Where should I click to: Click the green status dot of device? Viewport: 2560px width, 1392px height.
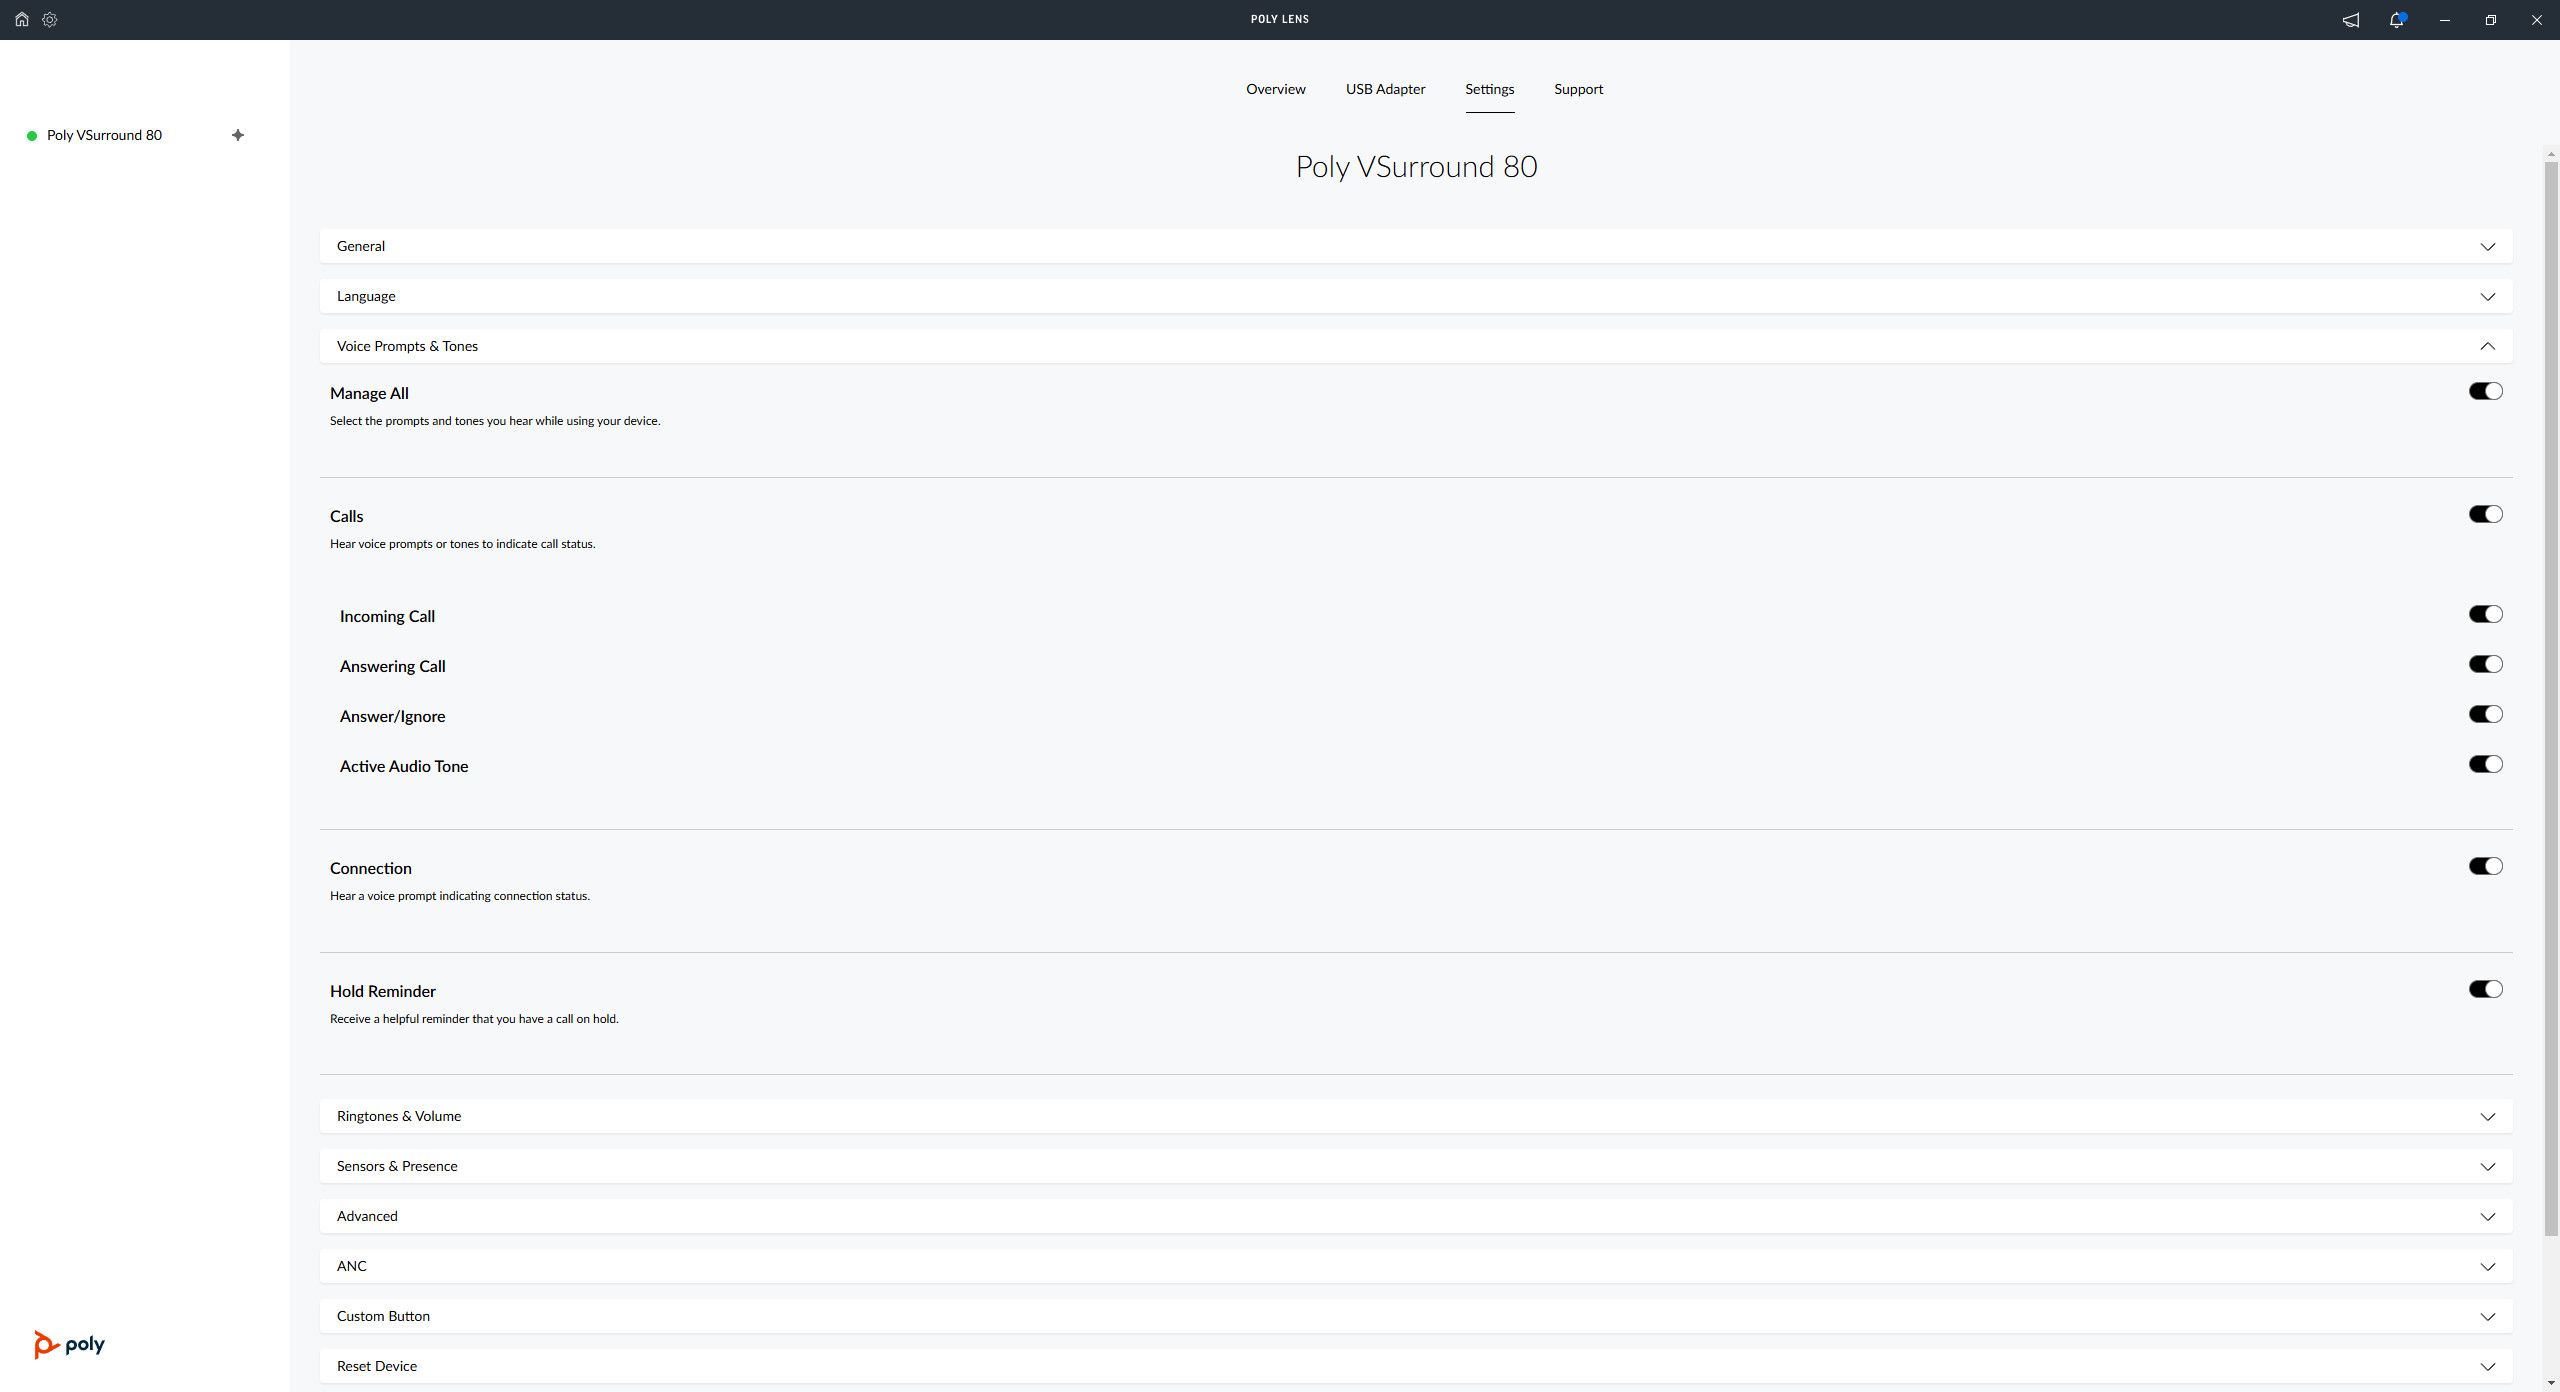(32, 136)
